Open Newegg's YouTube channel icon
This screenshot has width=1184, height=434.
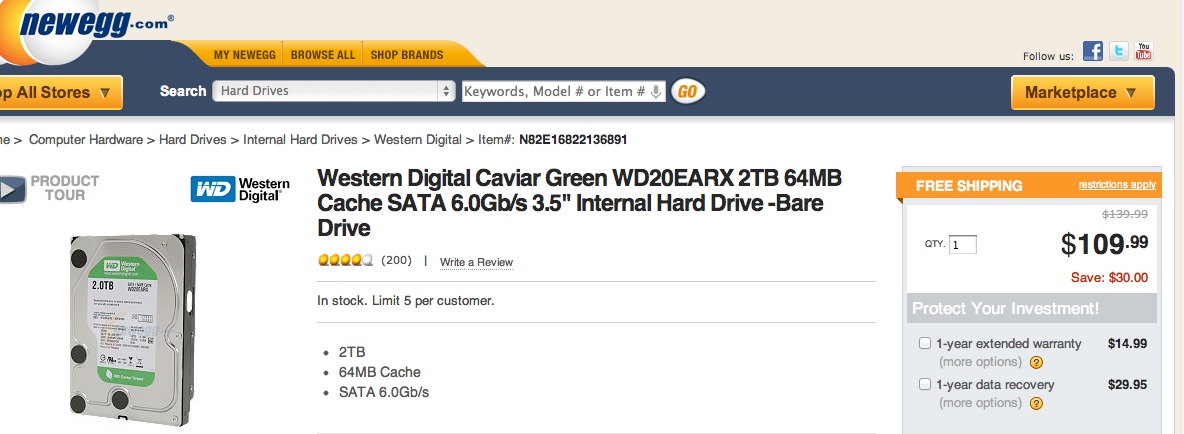pos(1144,51)
